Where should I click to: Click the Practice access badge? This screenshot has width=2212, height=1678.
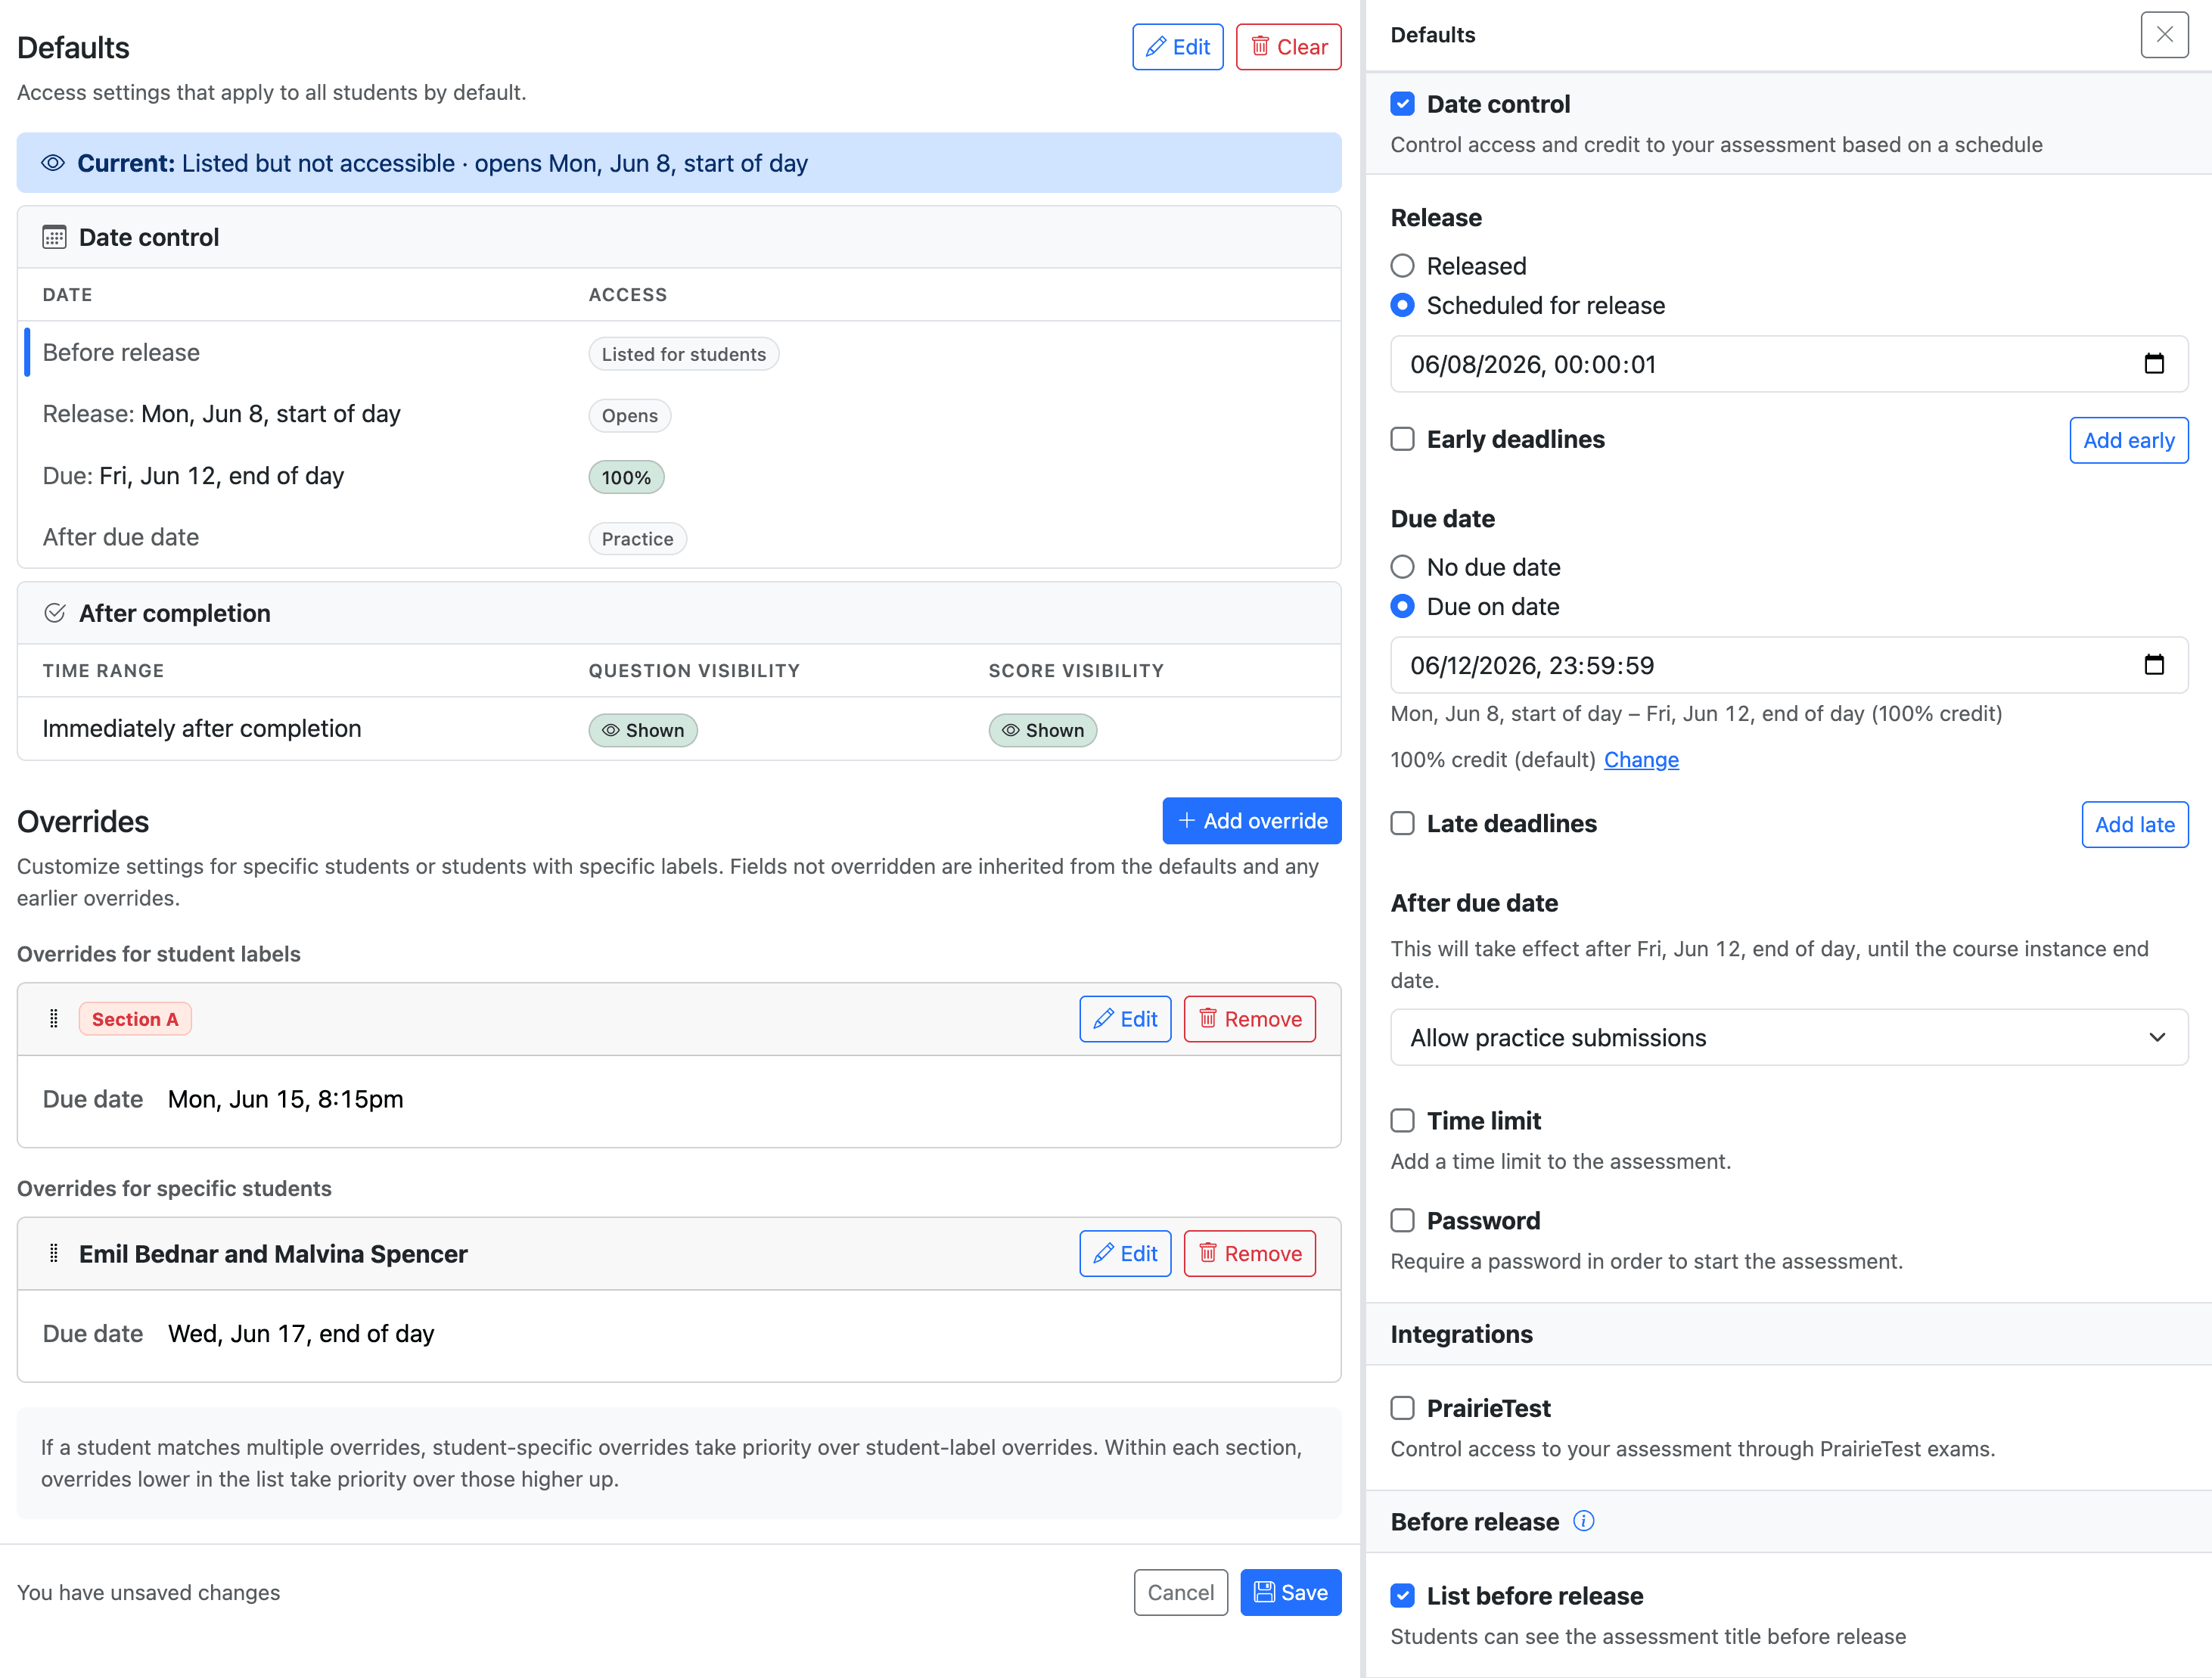click(x=638, y=538)
